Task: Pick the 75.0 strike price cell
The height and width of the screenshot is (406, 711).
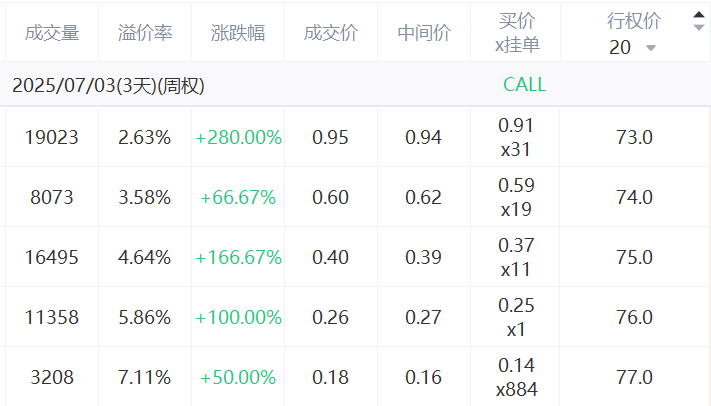Action: [634, 257]
